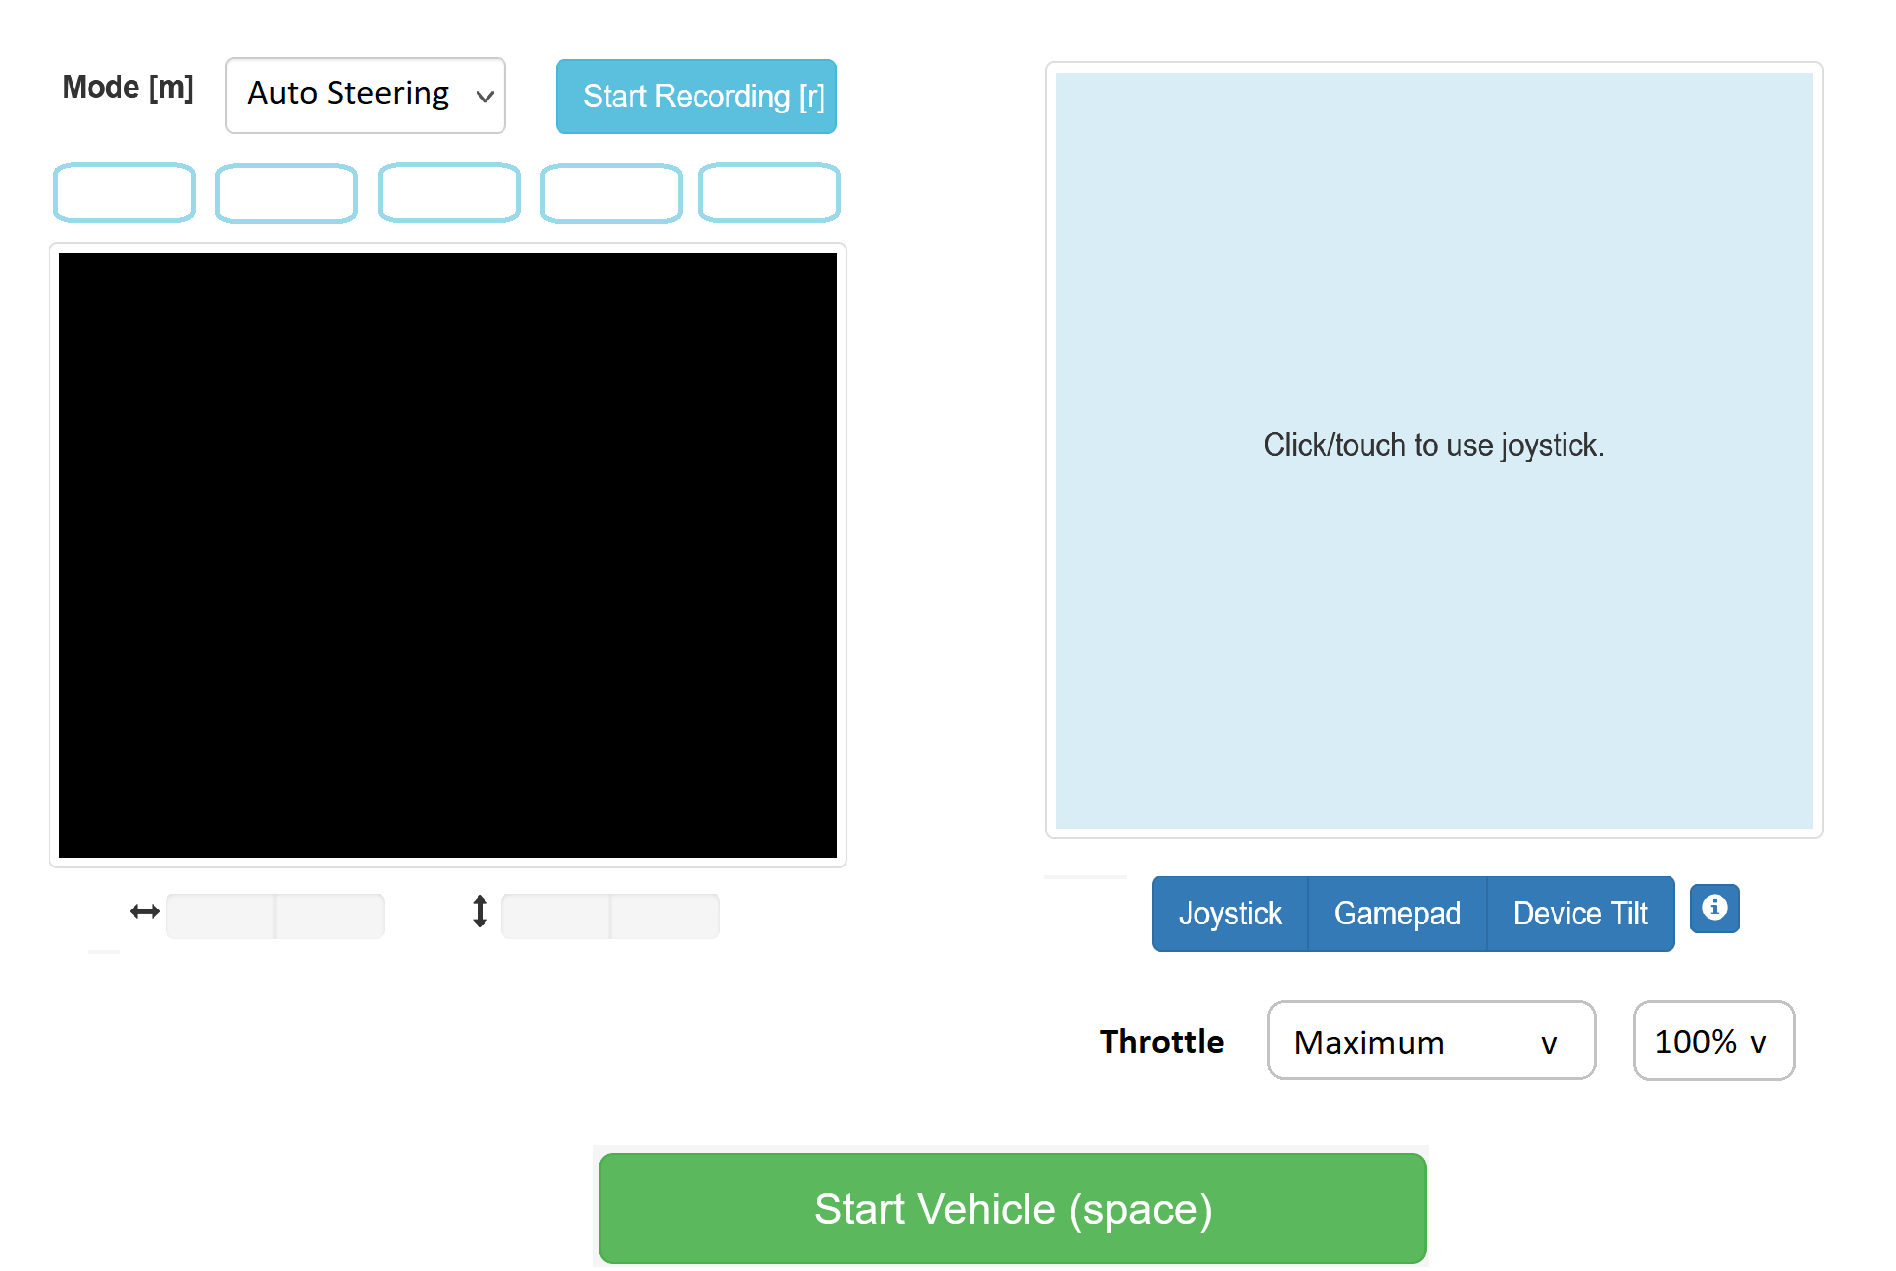Switch input mode to Gamepad
Viewport: 1896px width, 1271px height.
pos(1396,913)
